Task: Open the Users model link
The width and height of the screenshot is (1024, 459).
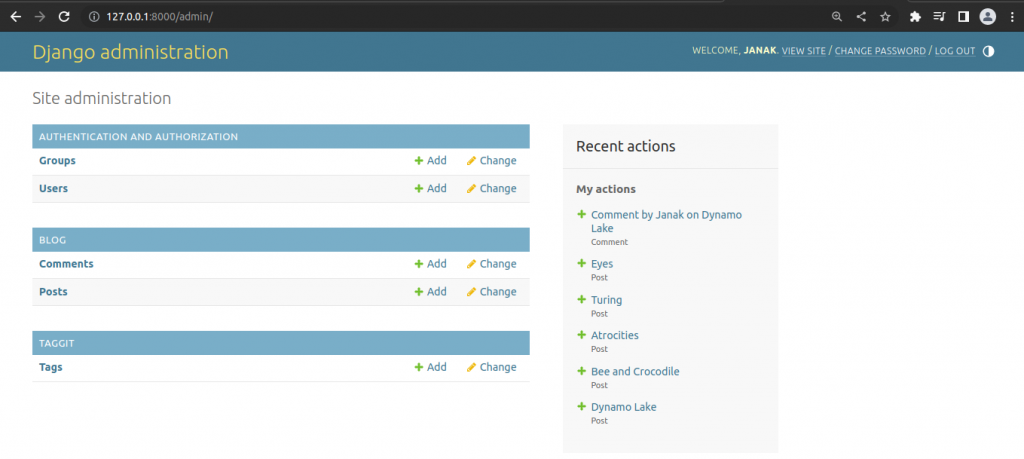Action: (x=54, y=188)
